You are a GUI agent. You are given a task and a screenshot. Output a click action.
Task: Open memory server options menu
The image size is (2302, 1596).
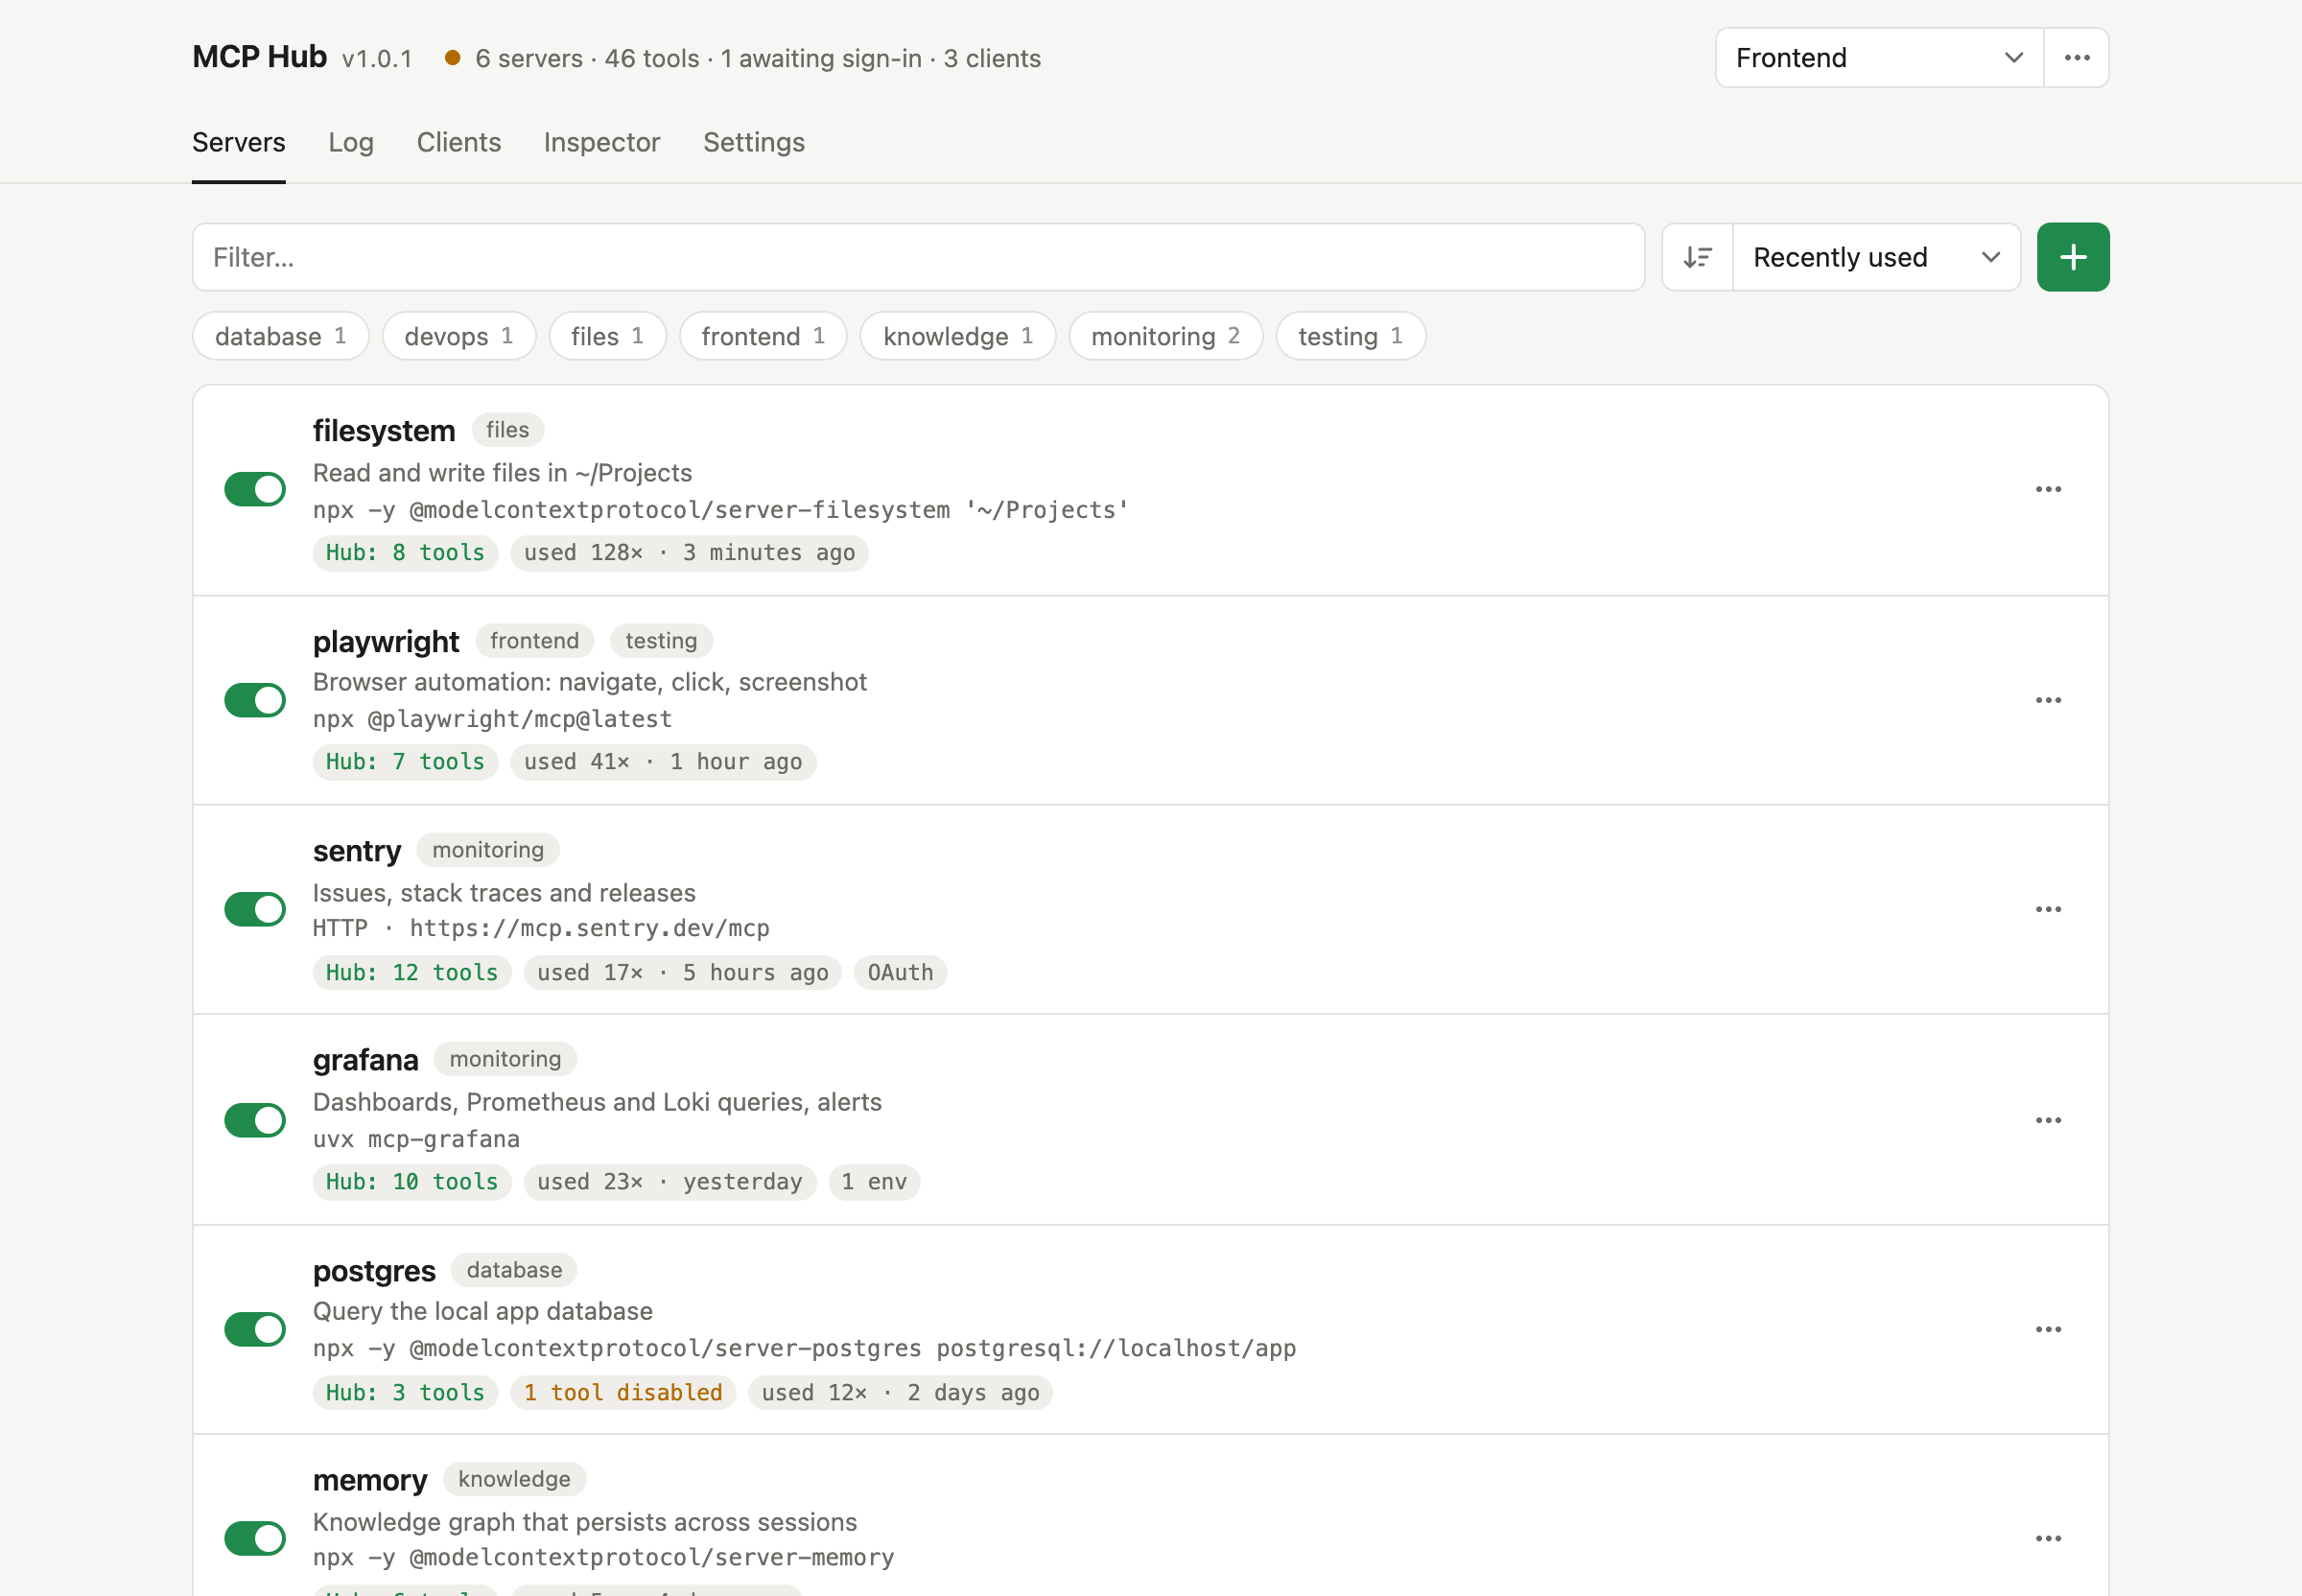click(2048, 1538)
